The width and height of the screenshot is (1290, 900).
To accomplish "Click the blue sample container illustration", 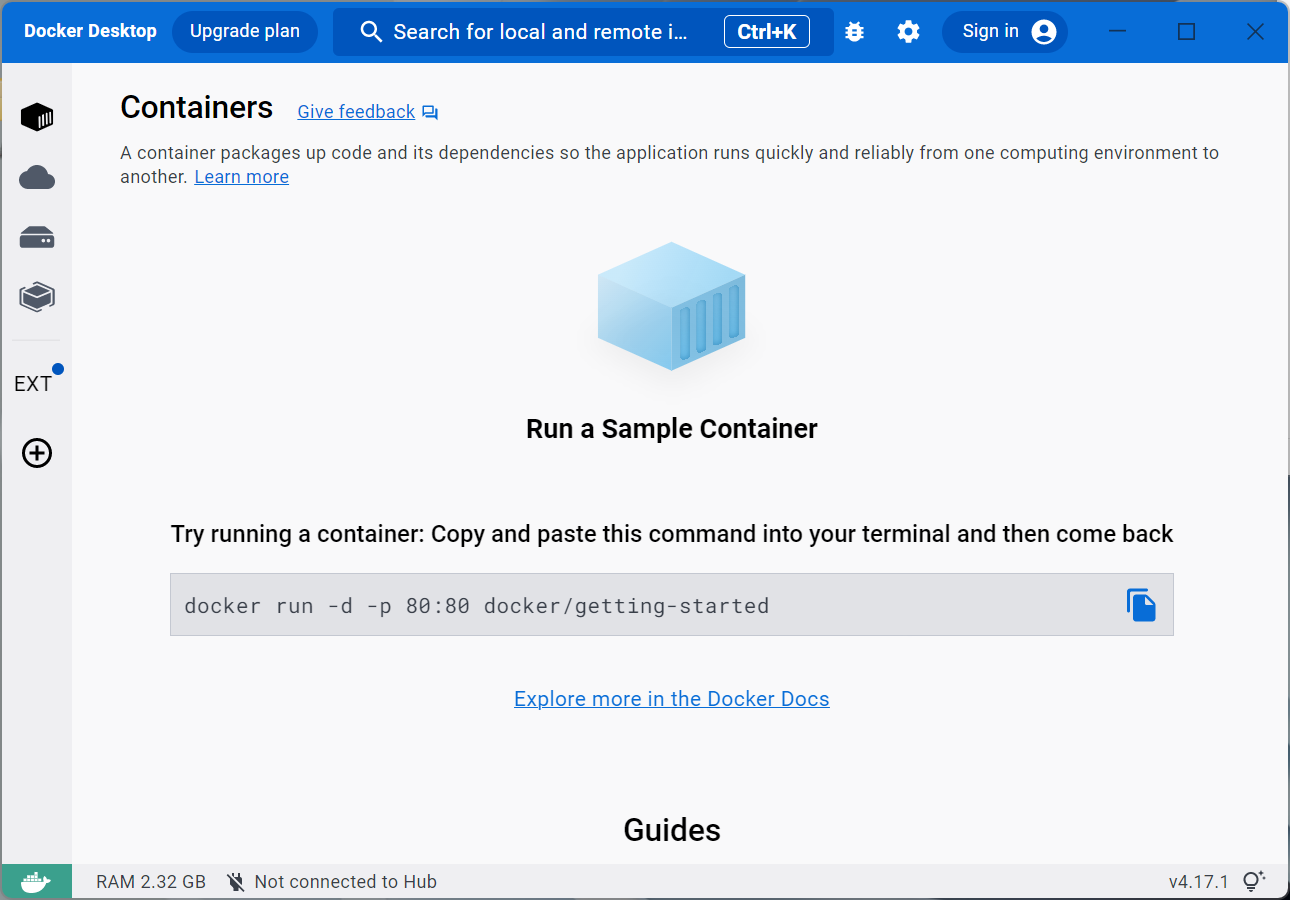I will click(672, 306).
